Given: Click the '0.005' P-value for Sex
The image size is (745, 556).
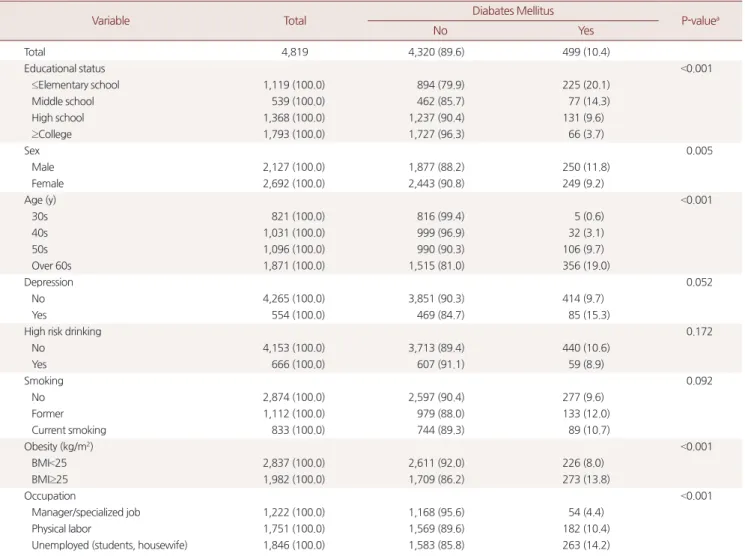Looking at the screenshot, I should pyautogui.click(x=699, y=151).
